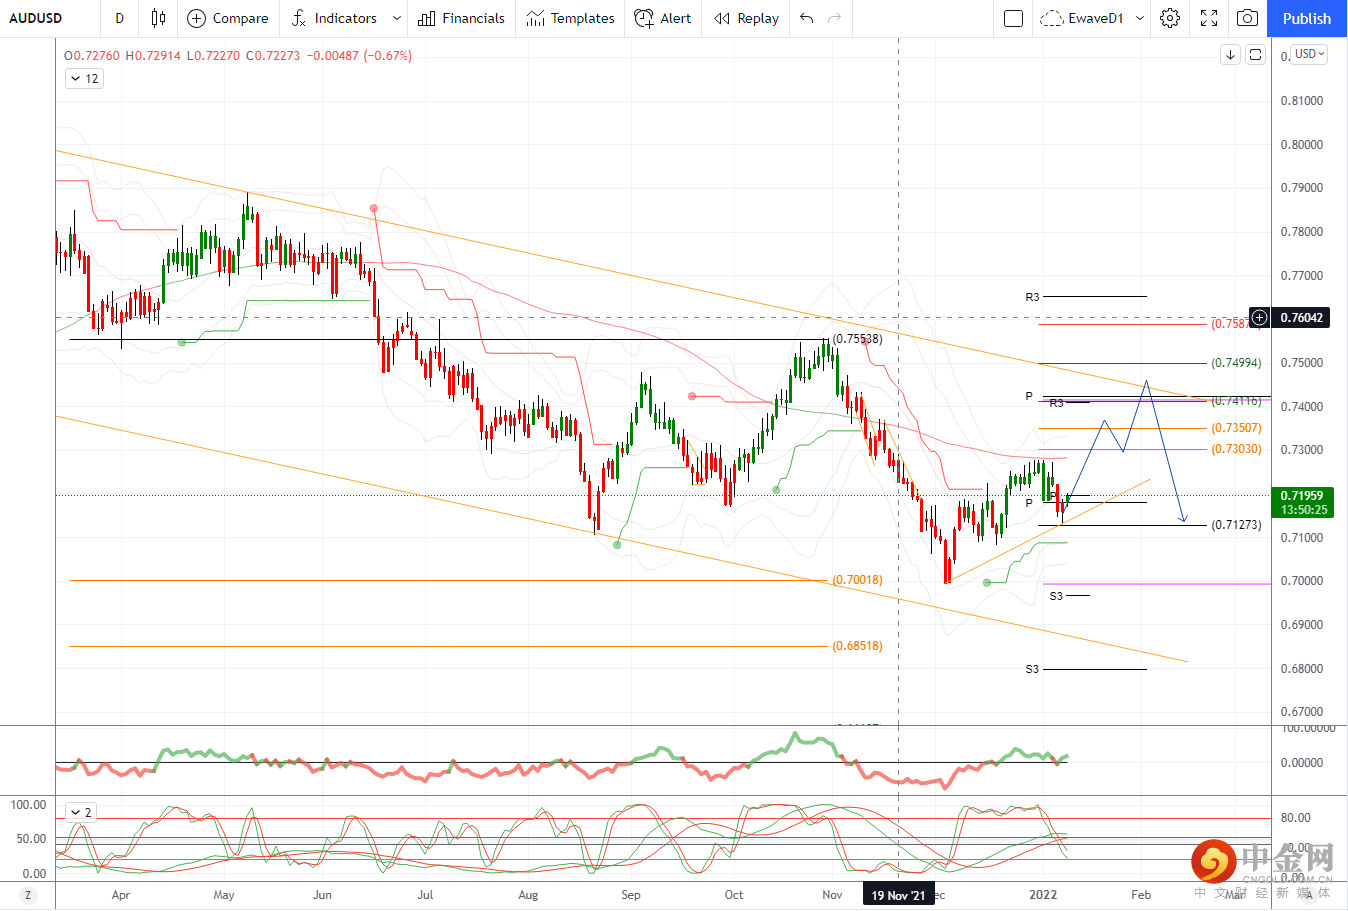Click 0.81000 on the price scale
The width and height of the screenshot is (1348, 911).
pyautogui.click(x=1302, y=101)
